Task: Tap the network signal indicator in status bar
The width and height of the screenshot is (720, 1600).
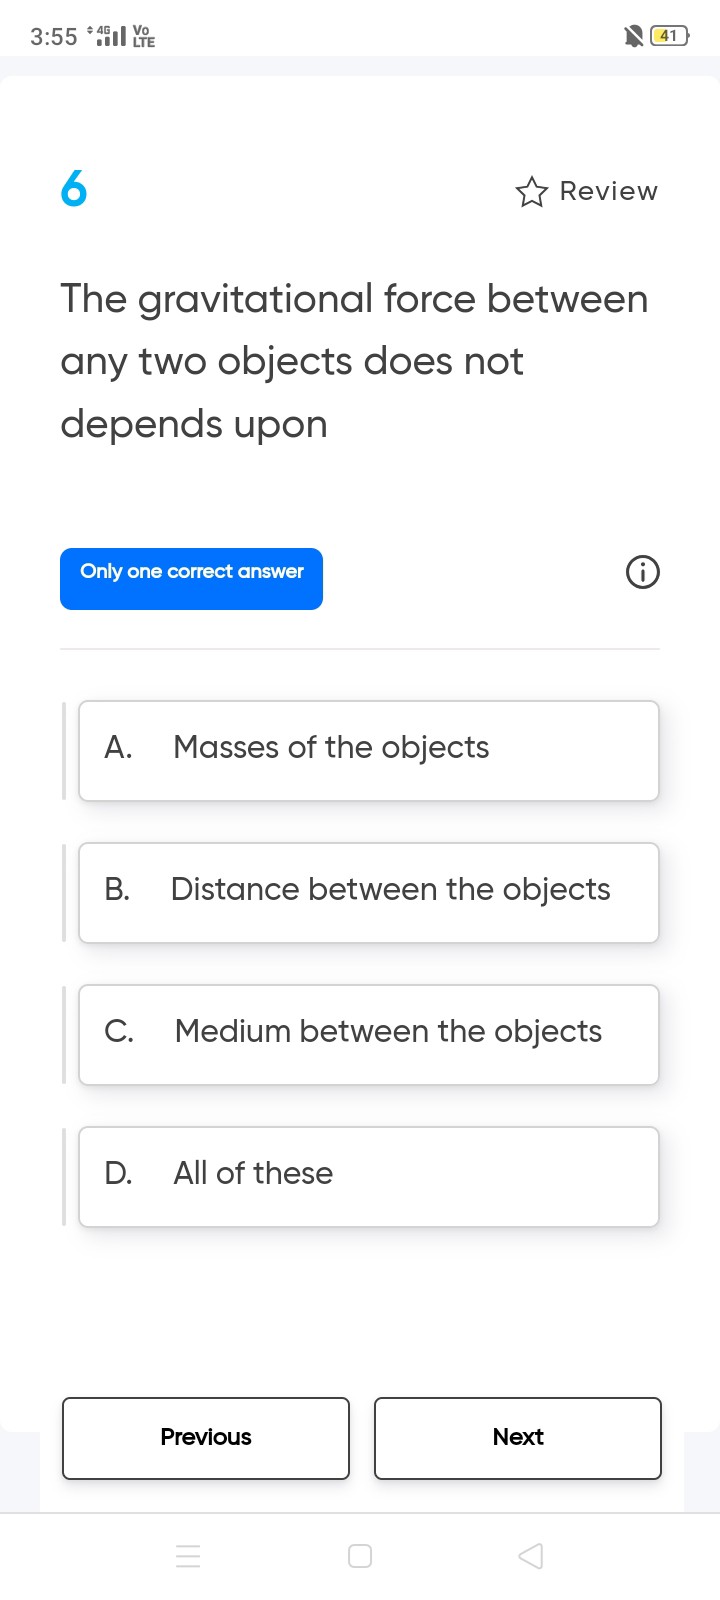Action: (x=112, y=35)
